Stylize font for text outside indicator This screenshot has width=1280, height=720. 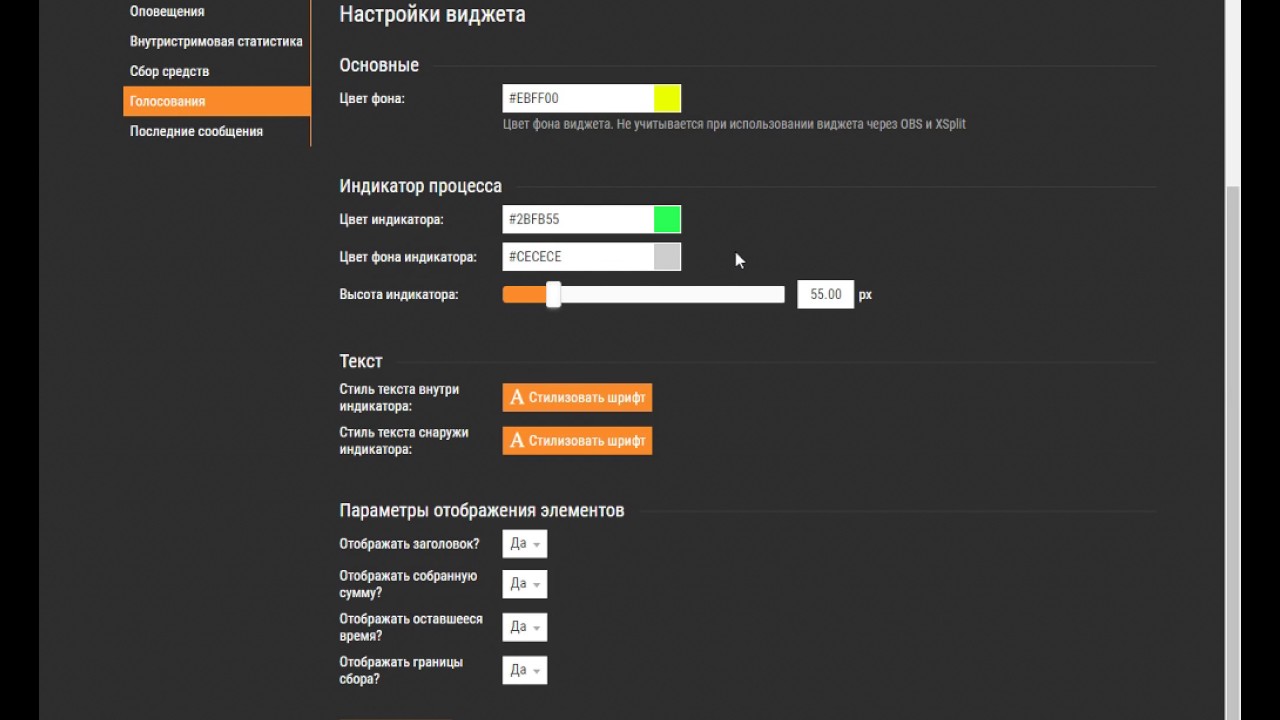click(577, 440)
